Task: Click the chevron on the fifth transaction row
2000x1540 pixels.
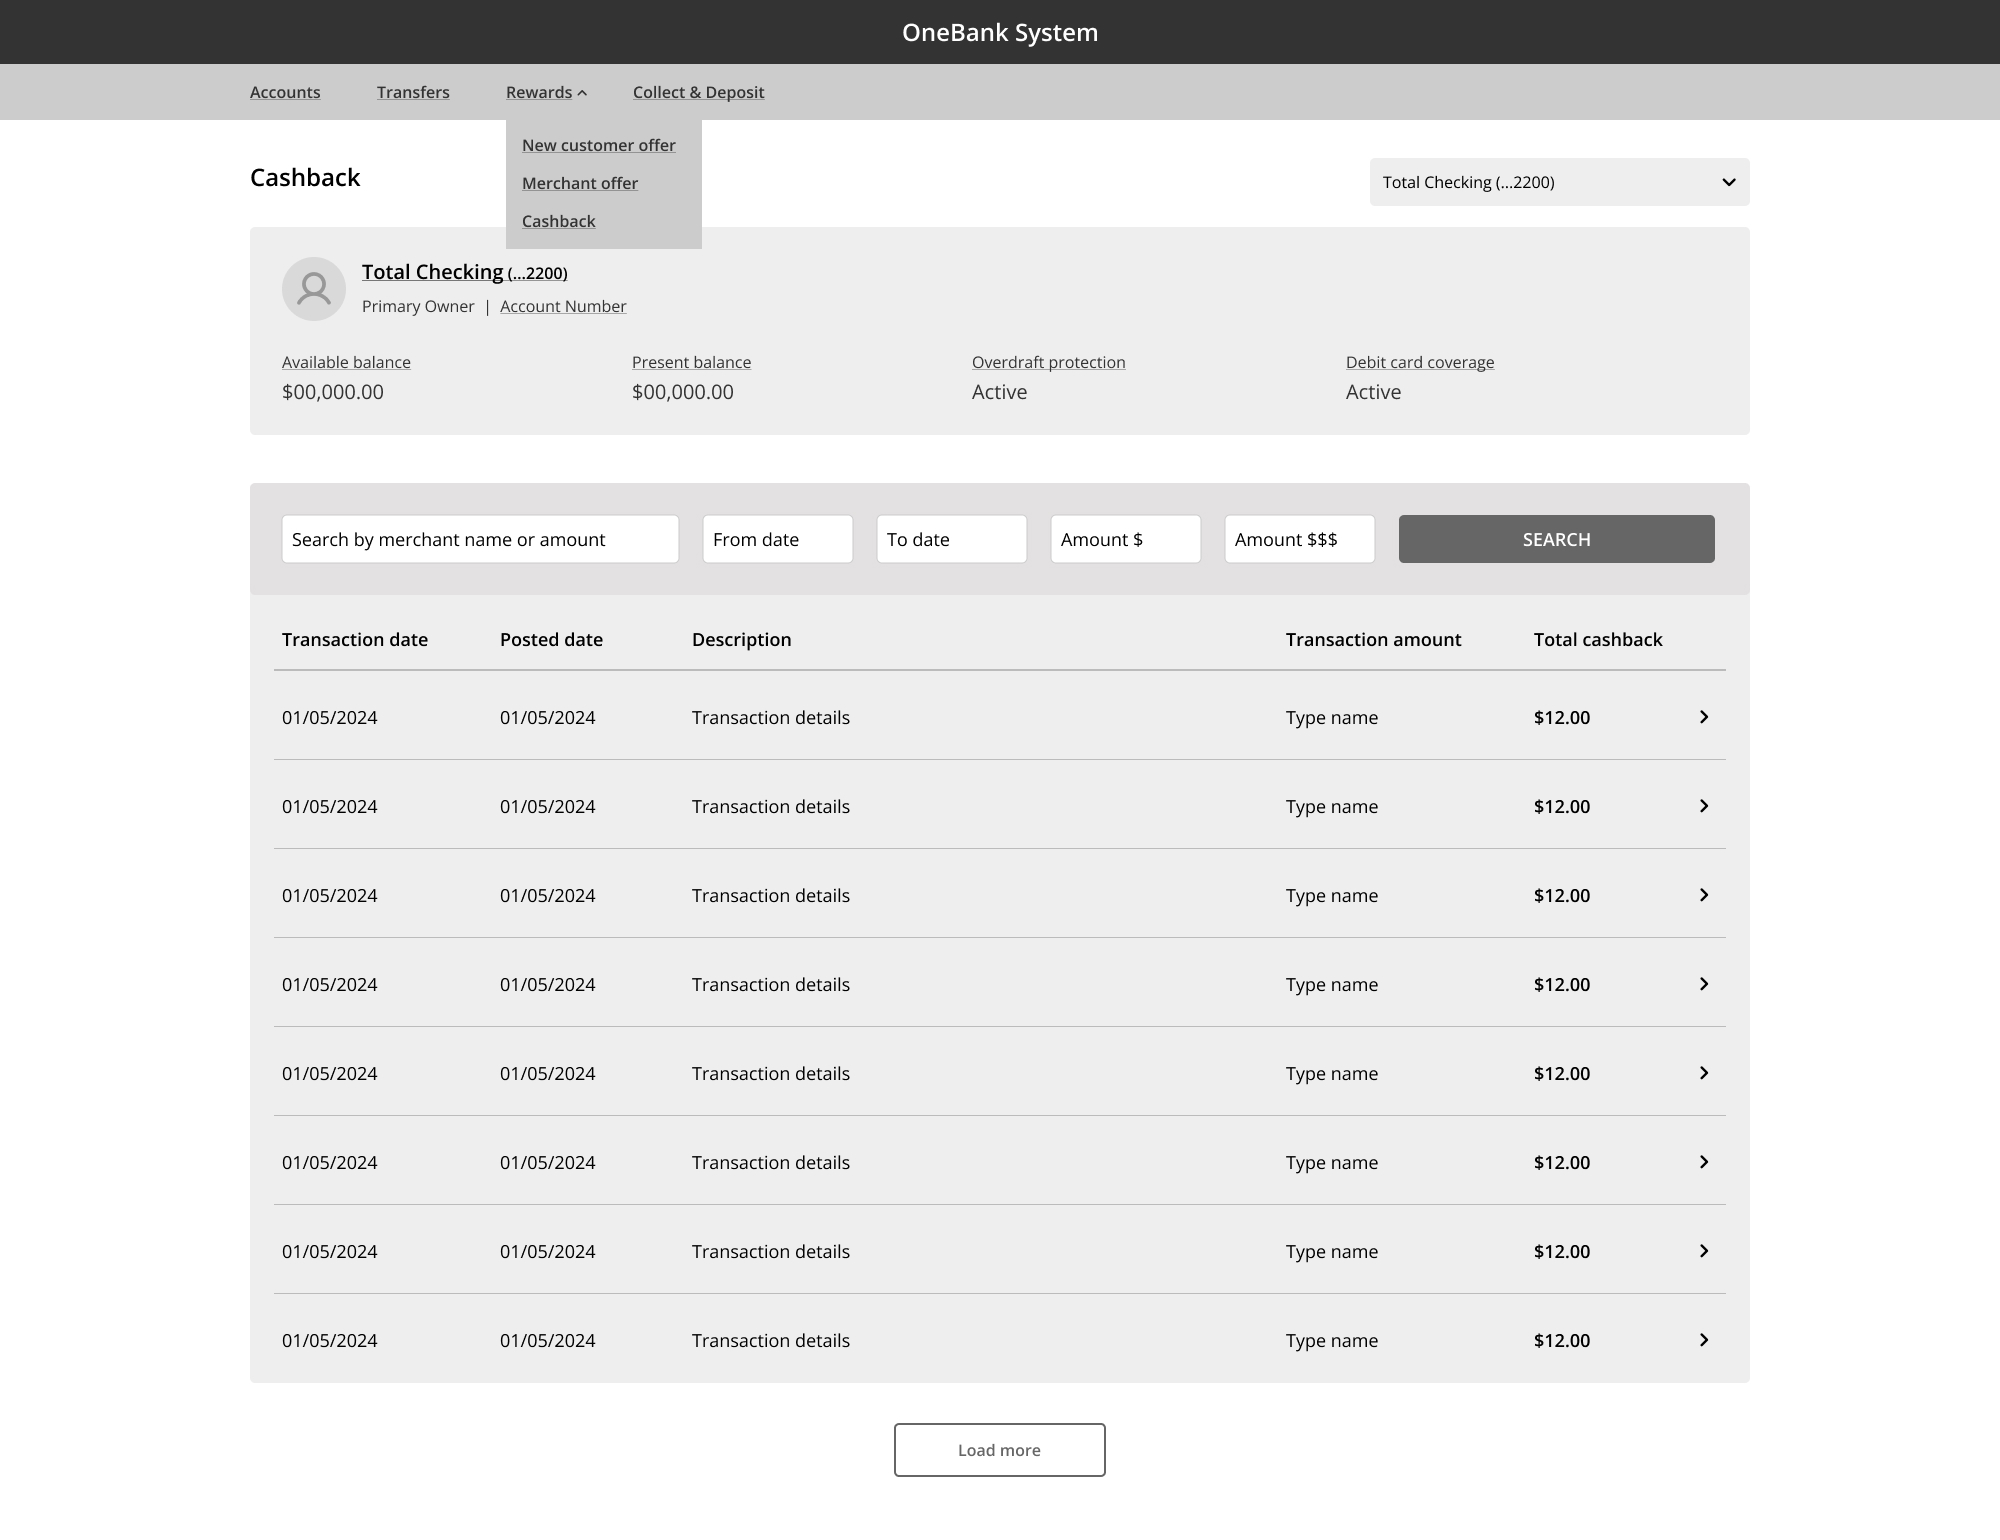Action: pos(1704,1073)
